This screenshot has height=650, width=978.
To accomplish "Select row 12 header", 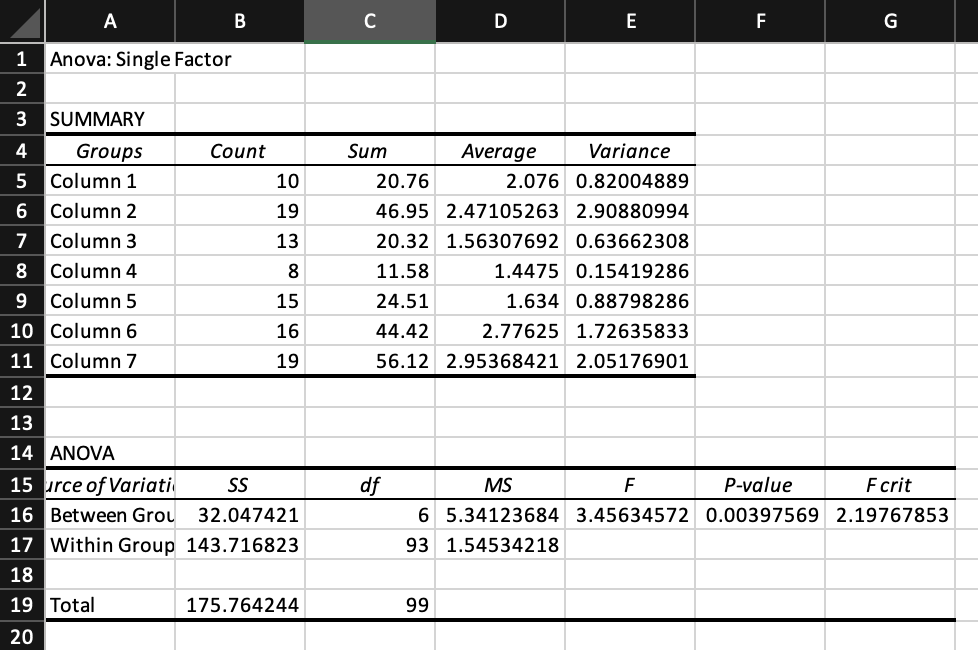I will pyautogui.click(x=22, y=392).
